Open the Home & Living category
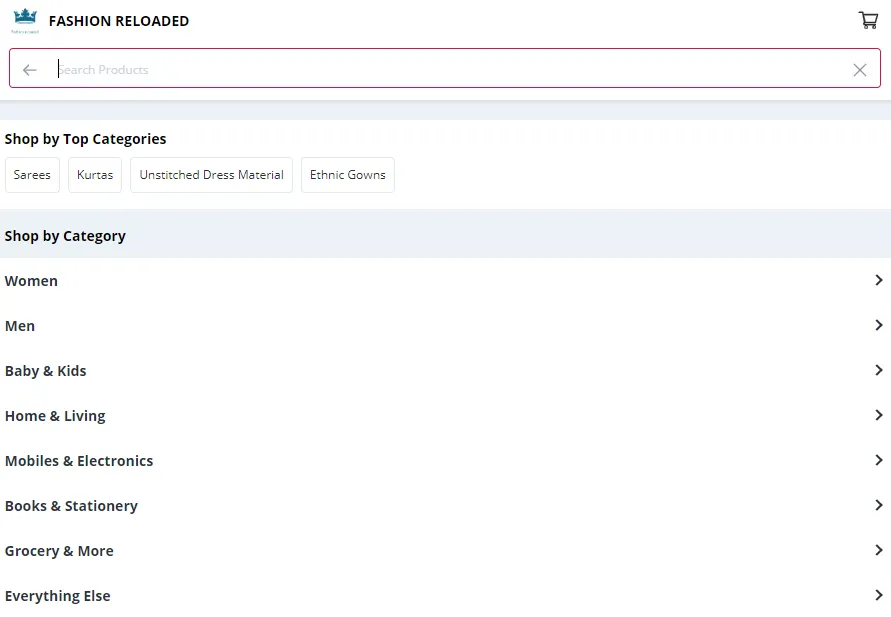Viewport: 891px width, 617px height. click(446, 415)
